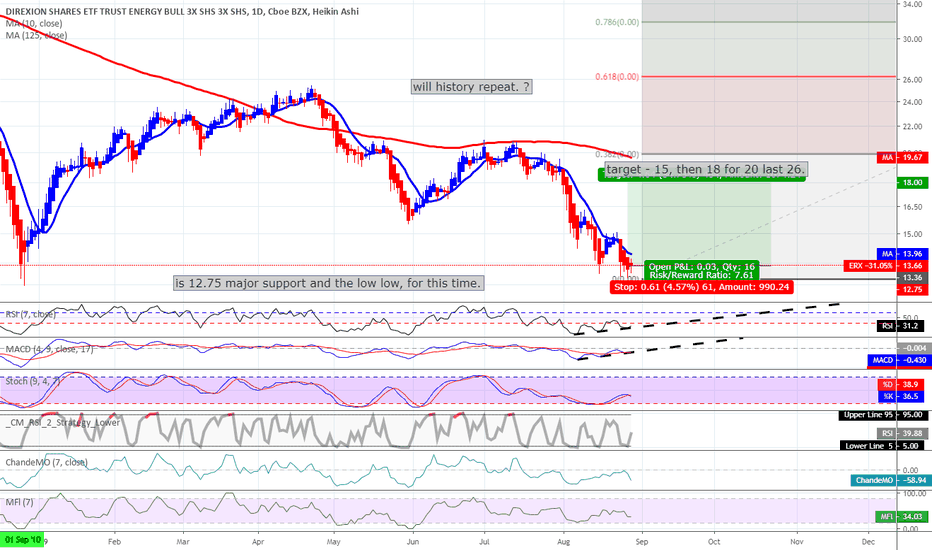
Task: Click 16.50 on the price scale
Action: click(x=912, y=207)
